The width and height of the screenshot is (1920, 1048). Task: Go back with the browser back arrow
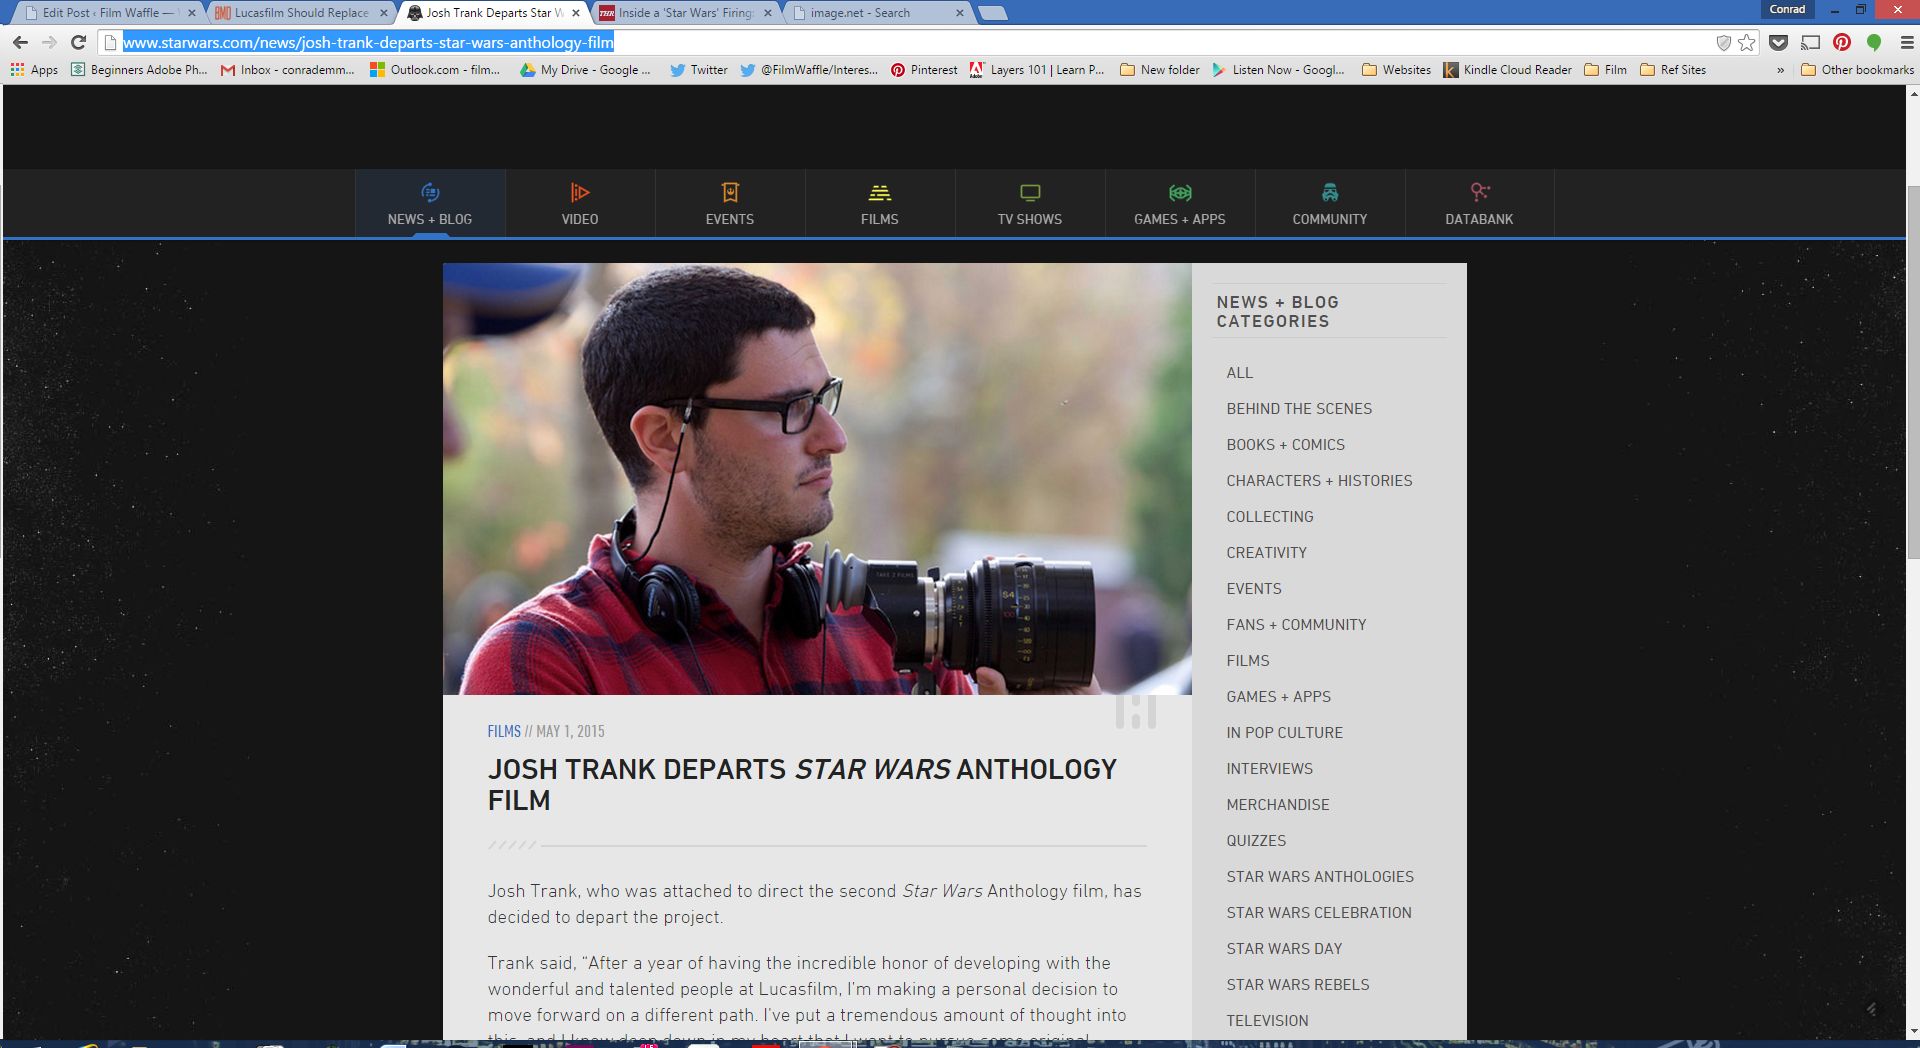pyautogui.click(x=20, y=43)
